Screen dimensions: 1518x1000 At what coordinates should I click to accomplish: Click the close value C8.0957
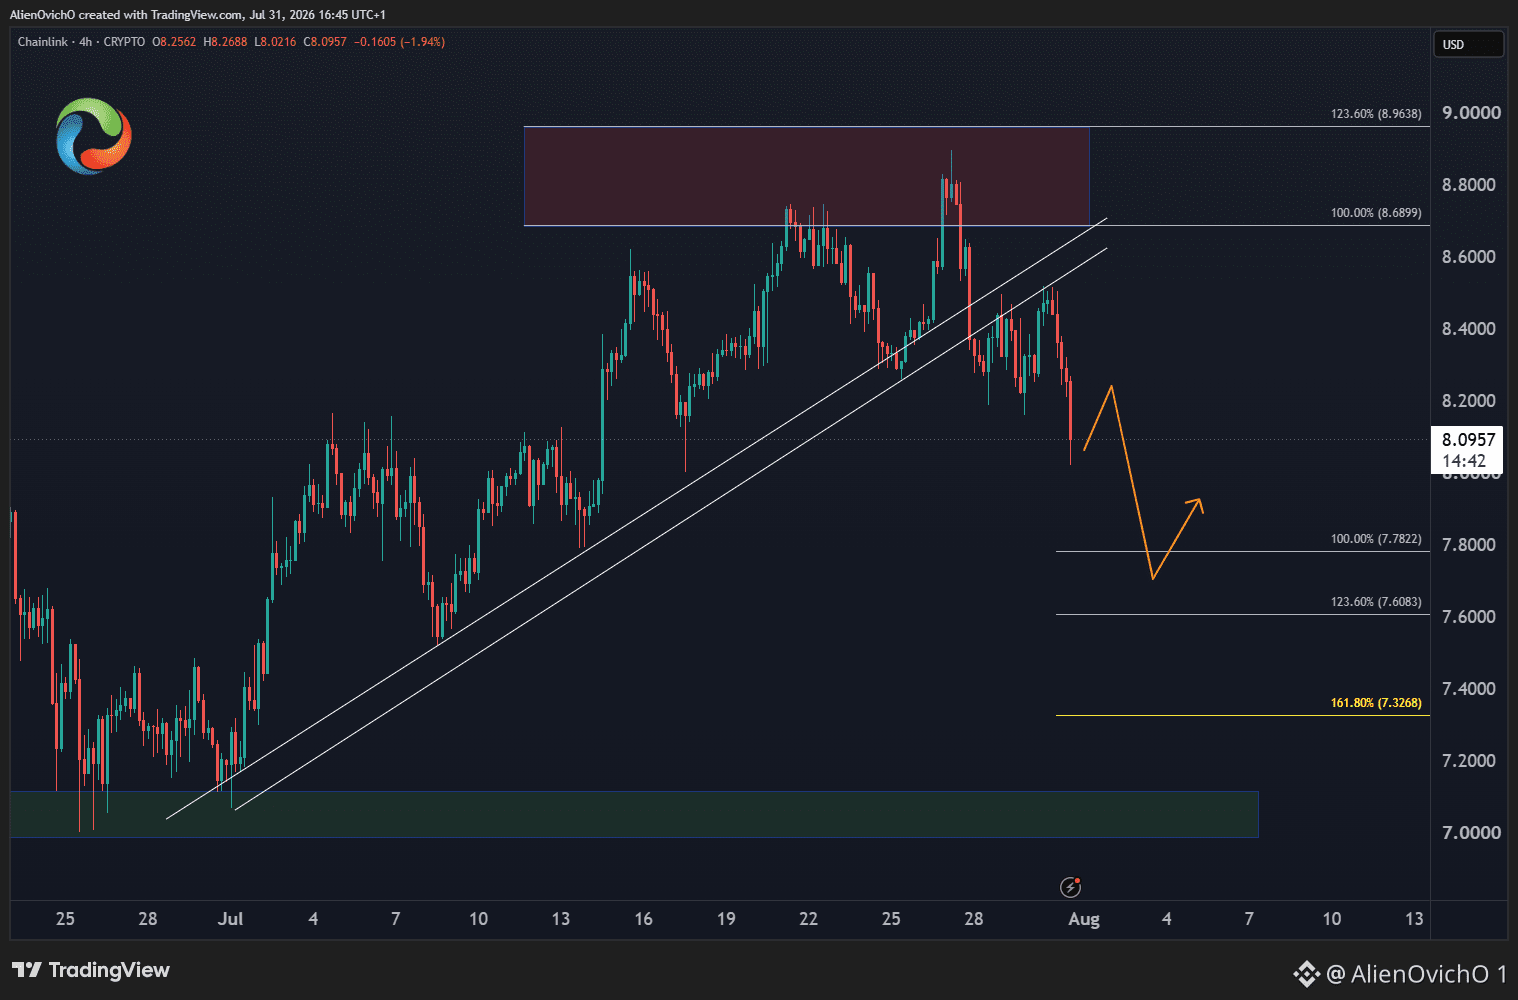325,42
